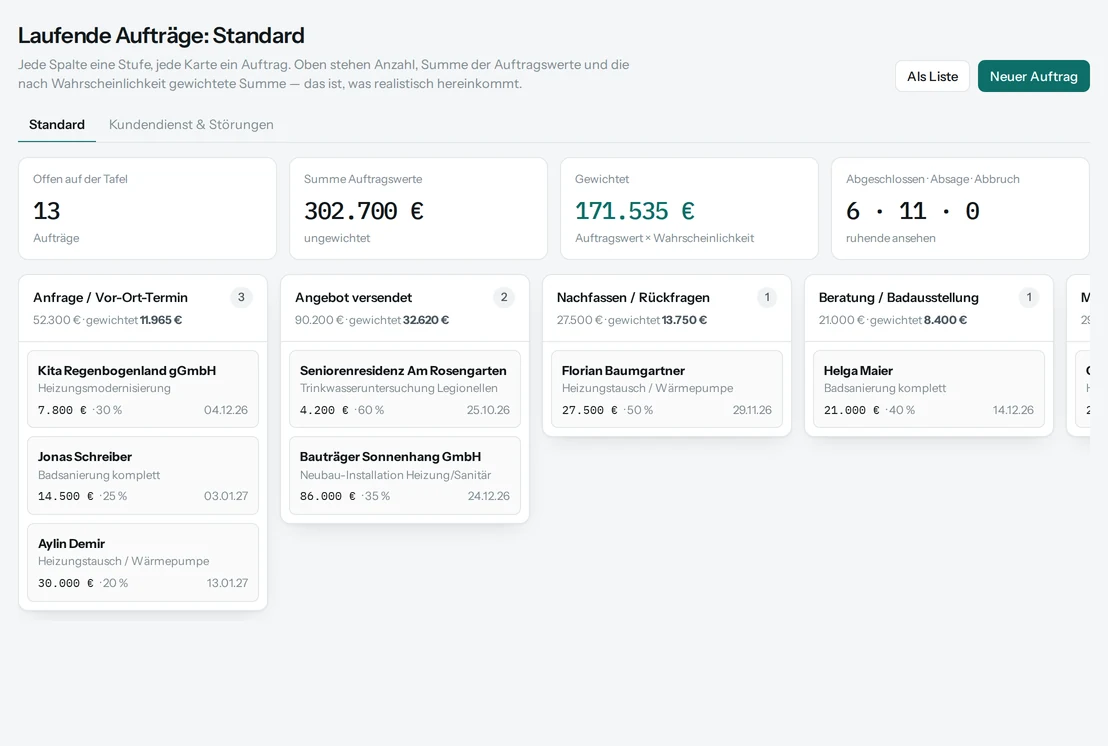
Task: Select the Aylin Demir order card
Action: (143, 562)
